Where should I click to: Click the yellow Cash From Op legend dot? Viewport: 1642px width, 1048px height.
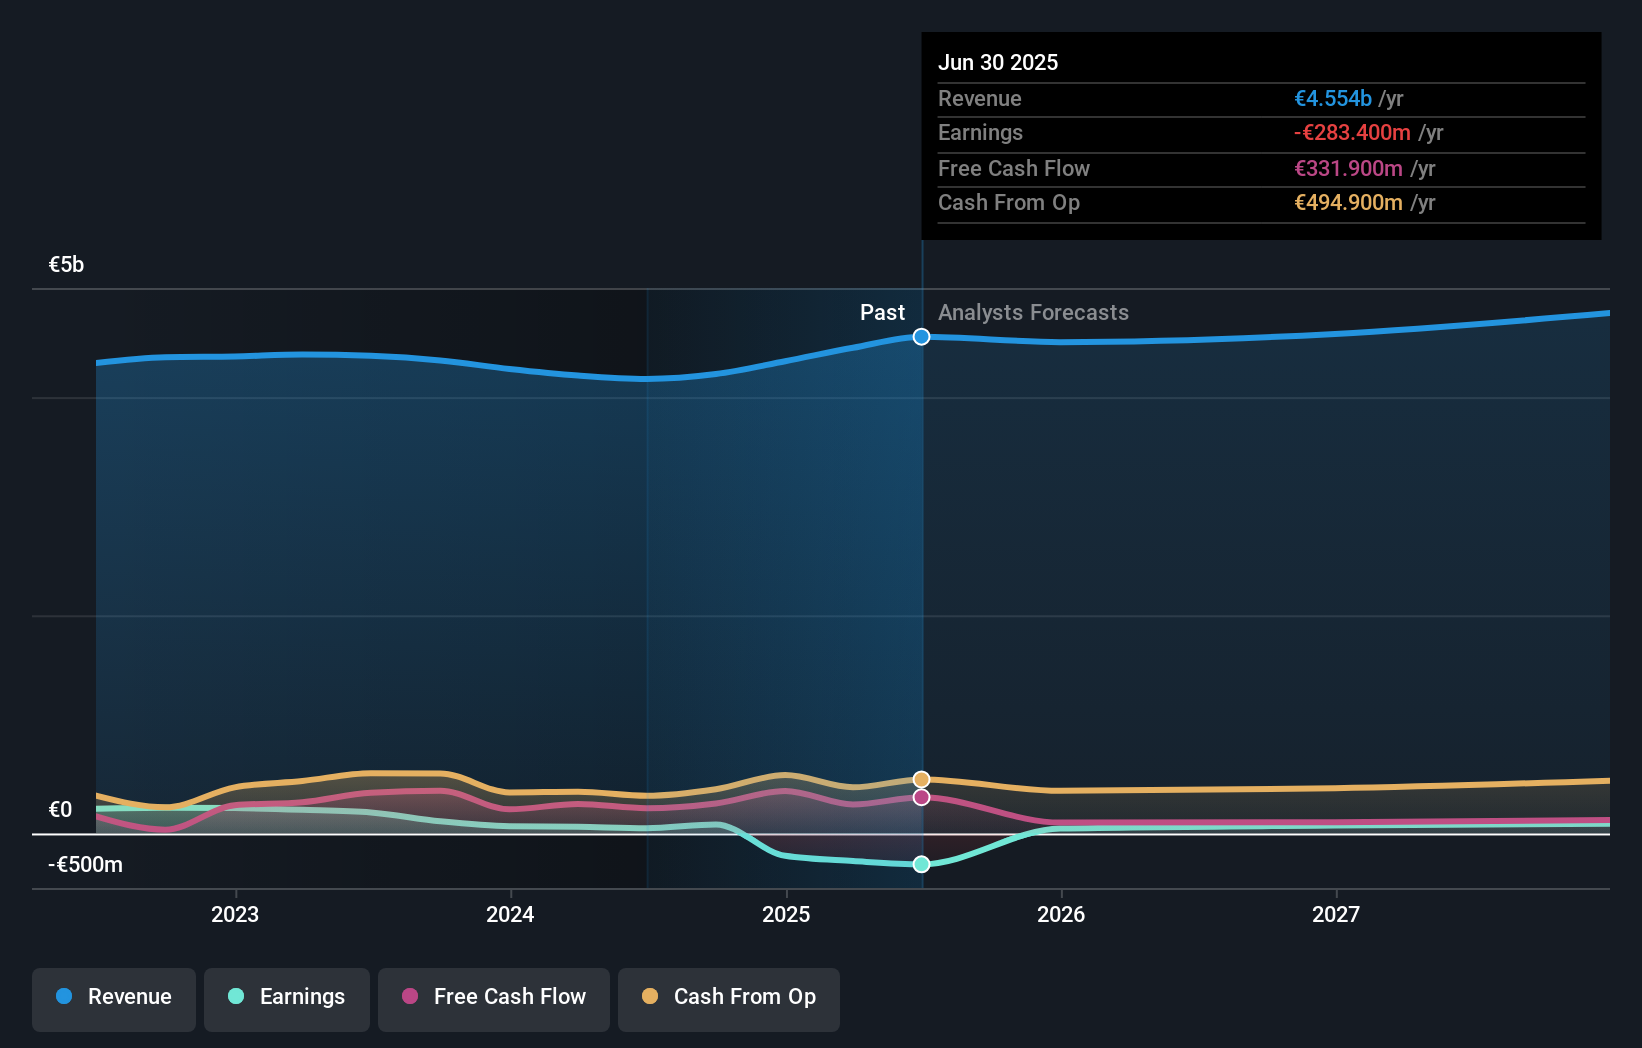click(x=651, y=997)
